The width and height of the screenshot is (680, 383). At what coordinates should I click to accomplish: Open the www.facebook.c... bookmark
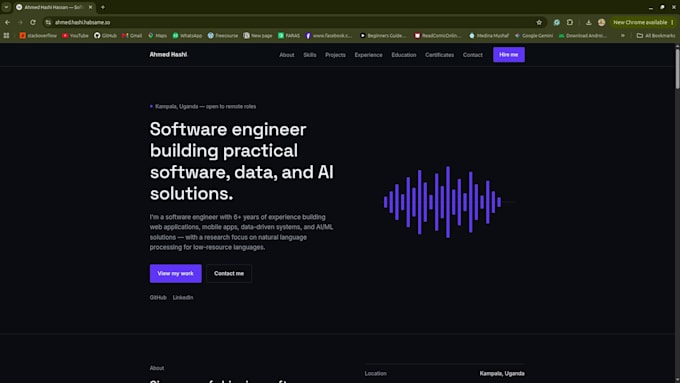click(329, 36)
